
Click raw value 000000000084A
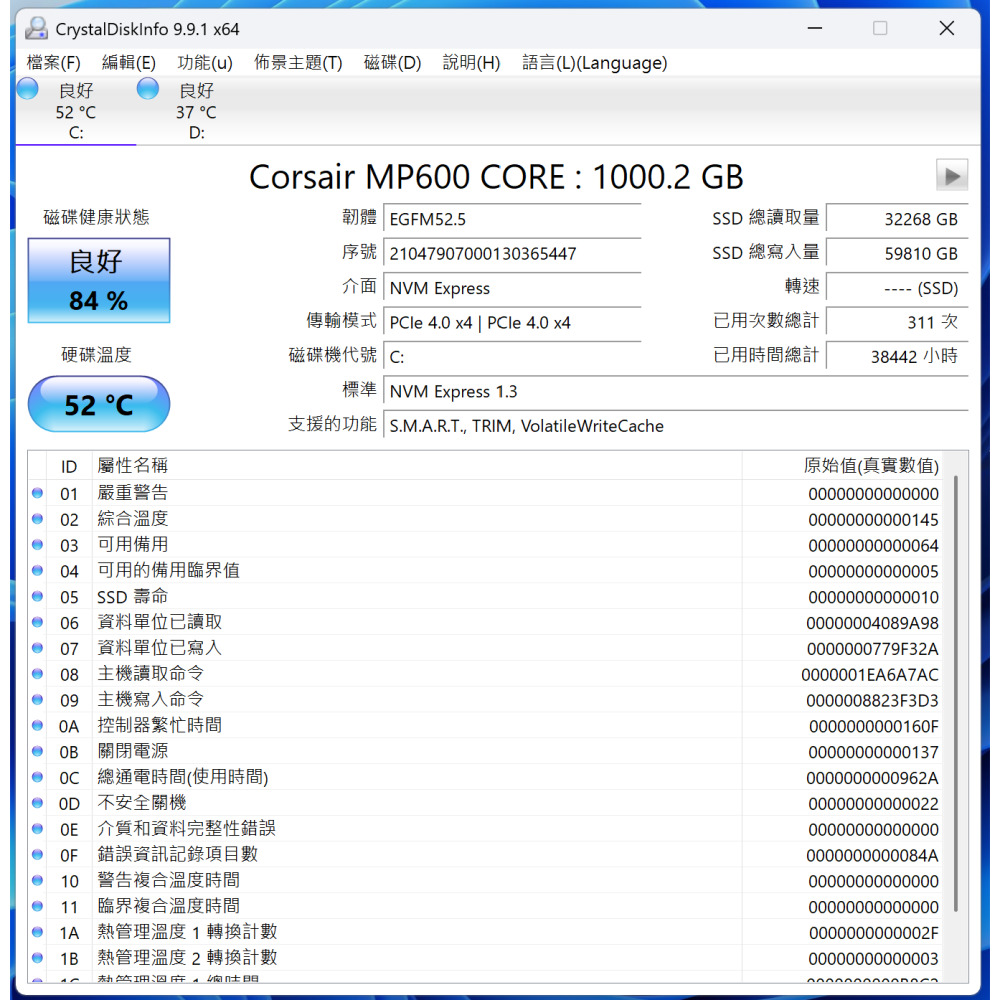[872, 855]
